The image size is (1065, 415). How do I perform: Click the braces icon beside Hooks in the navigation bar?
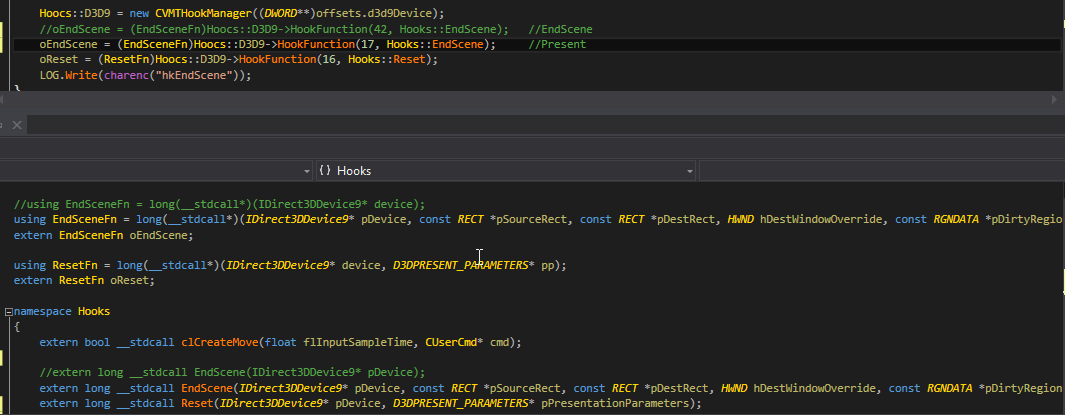pyautogui.click(x=325, y=171)
